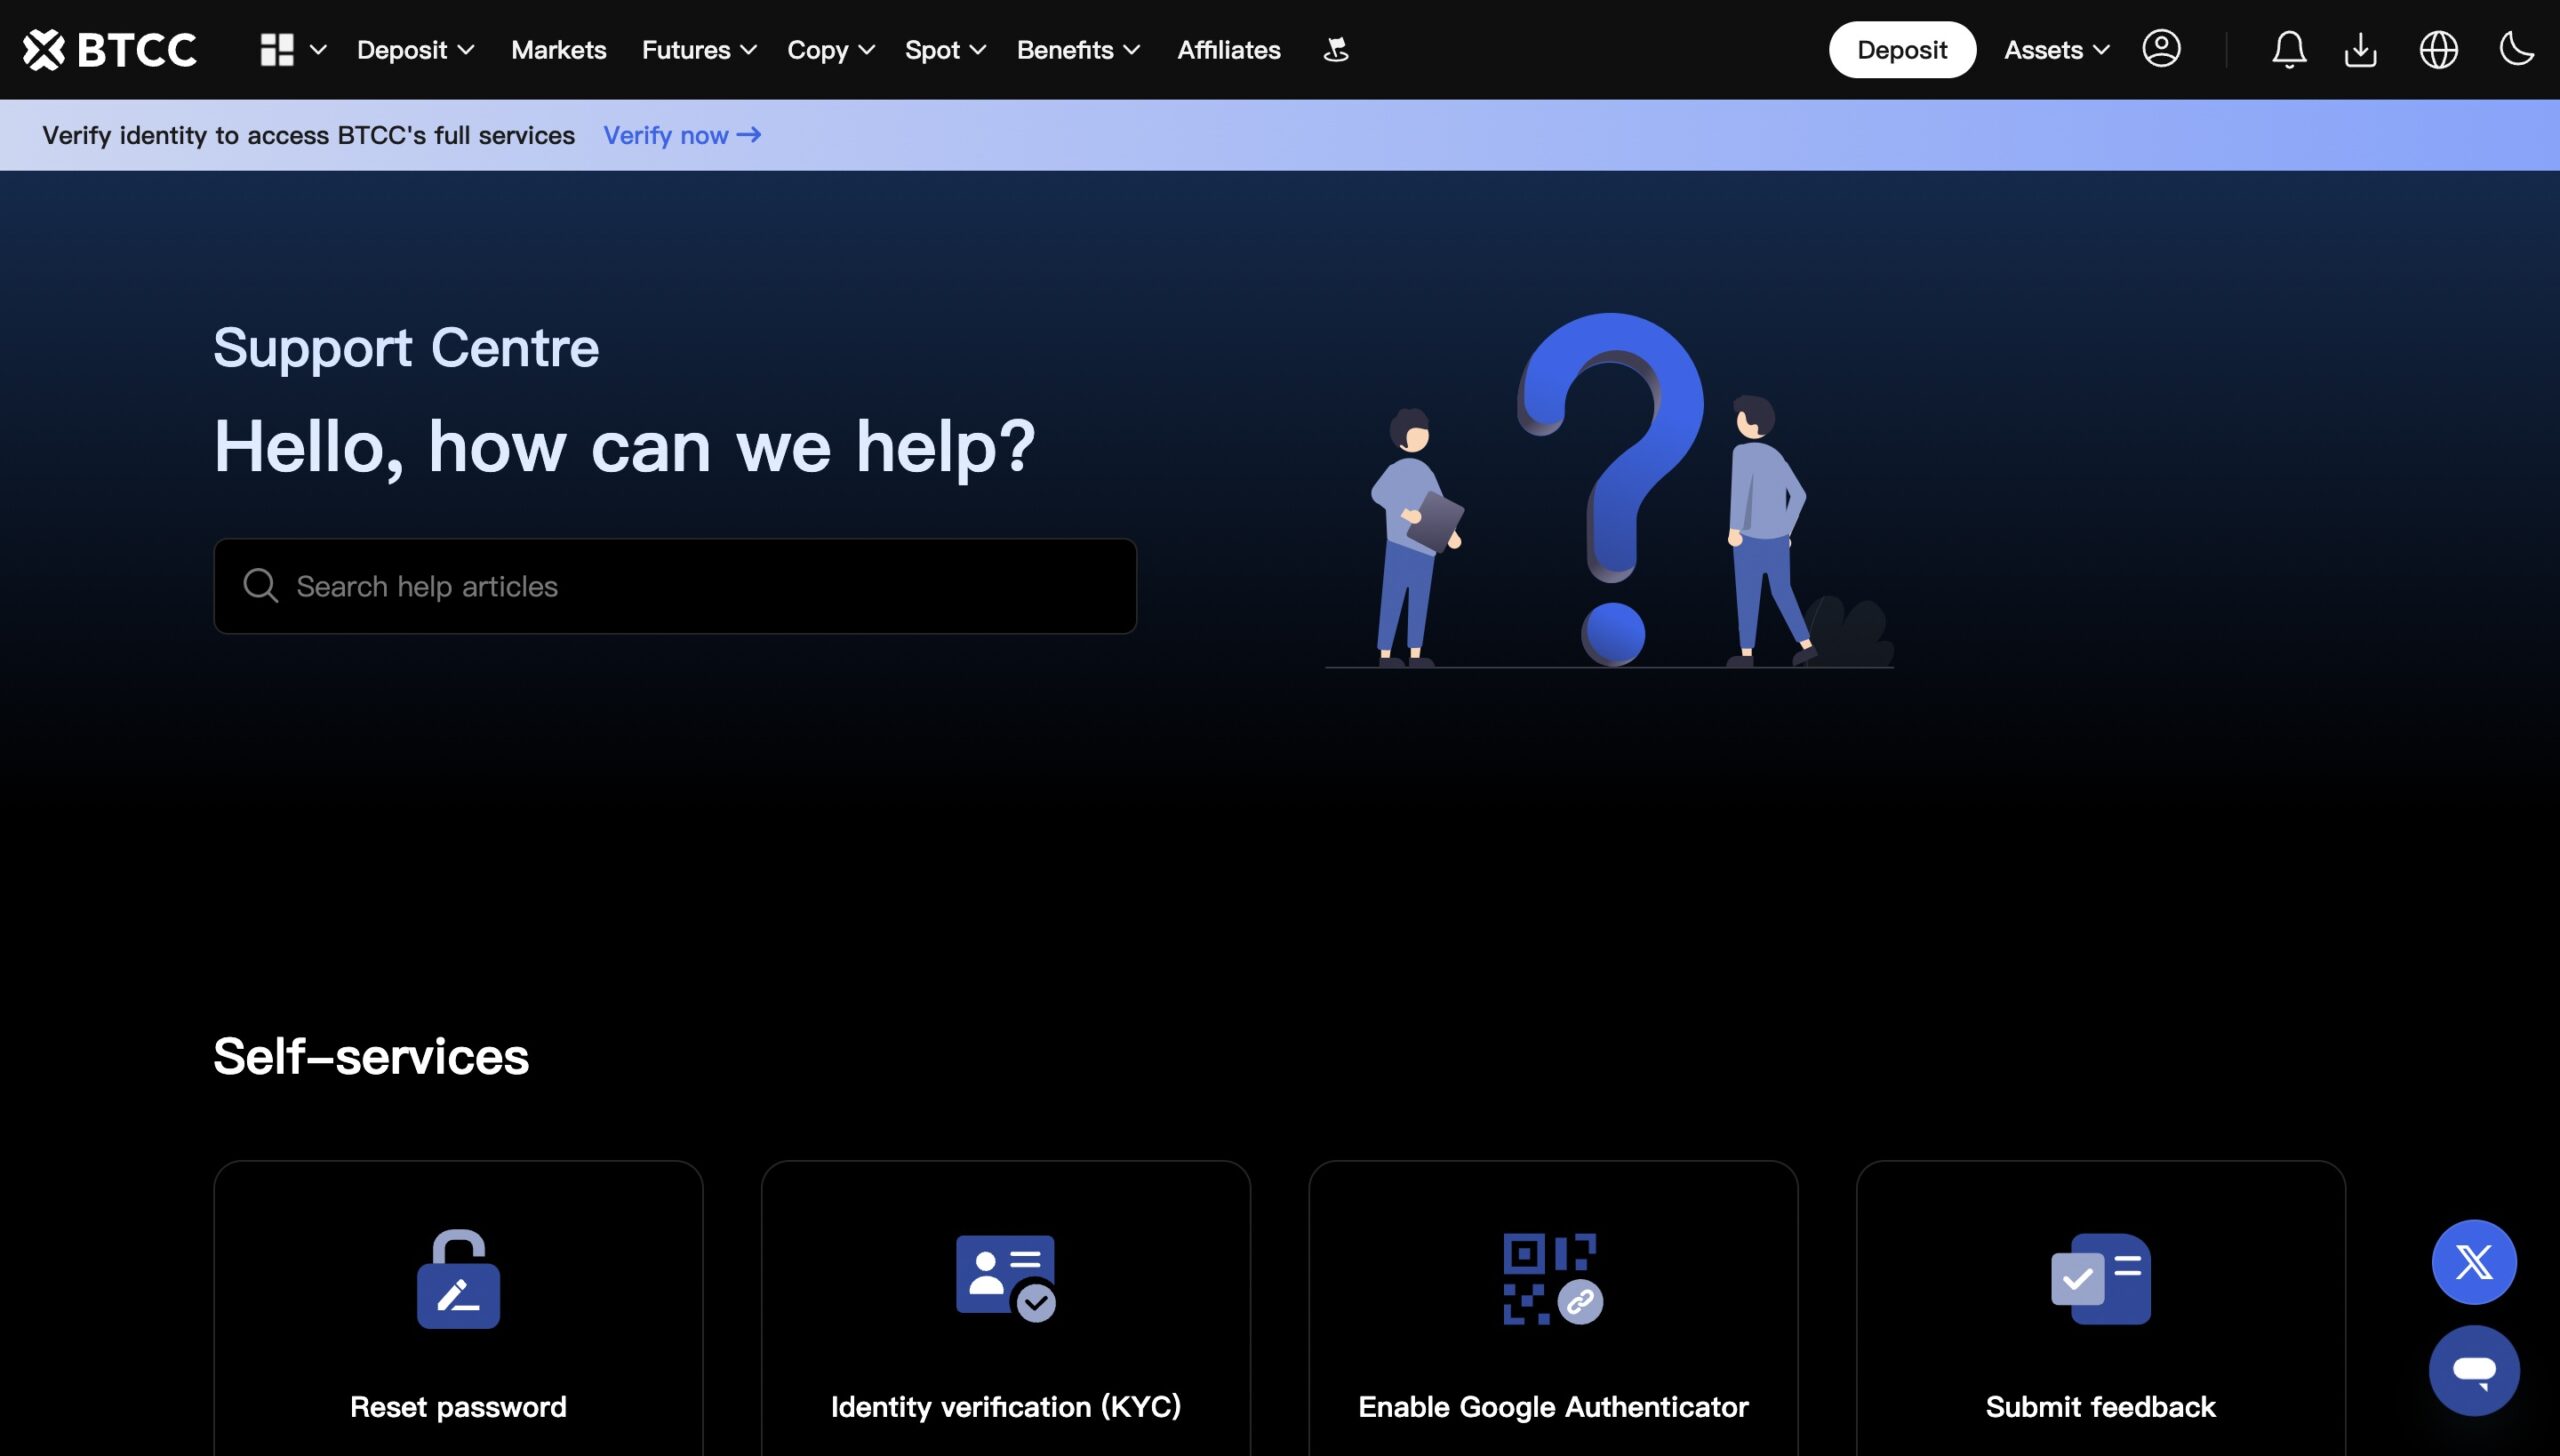Screen dimensions: 2560x1456
Task: Open the Spot dropdown
Action: click(x=945, y=50)
